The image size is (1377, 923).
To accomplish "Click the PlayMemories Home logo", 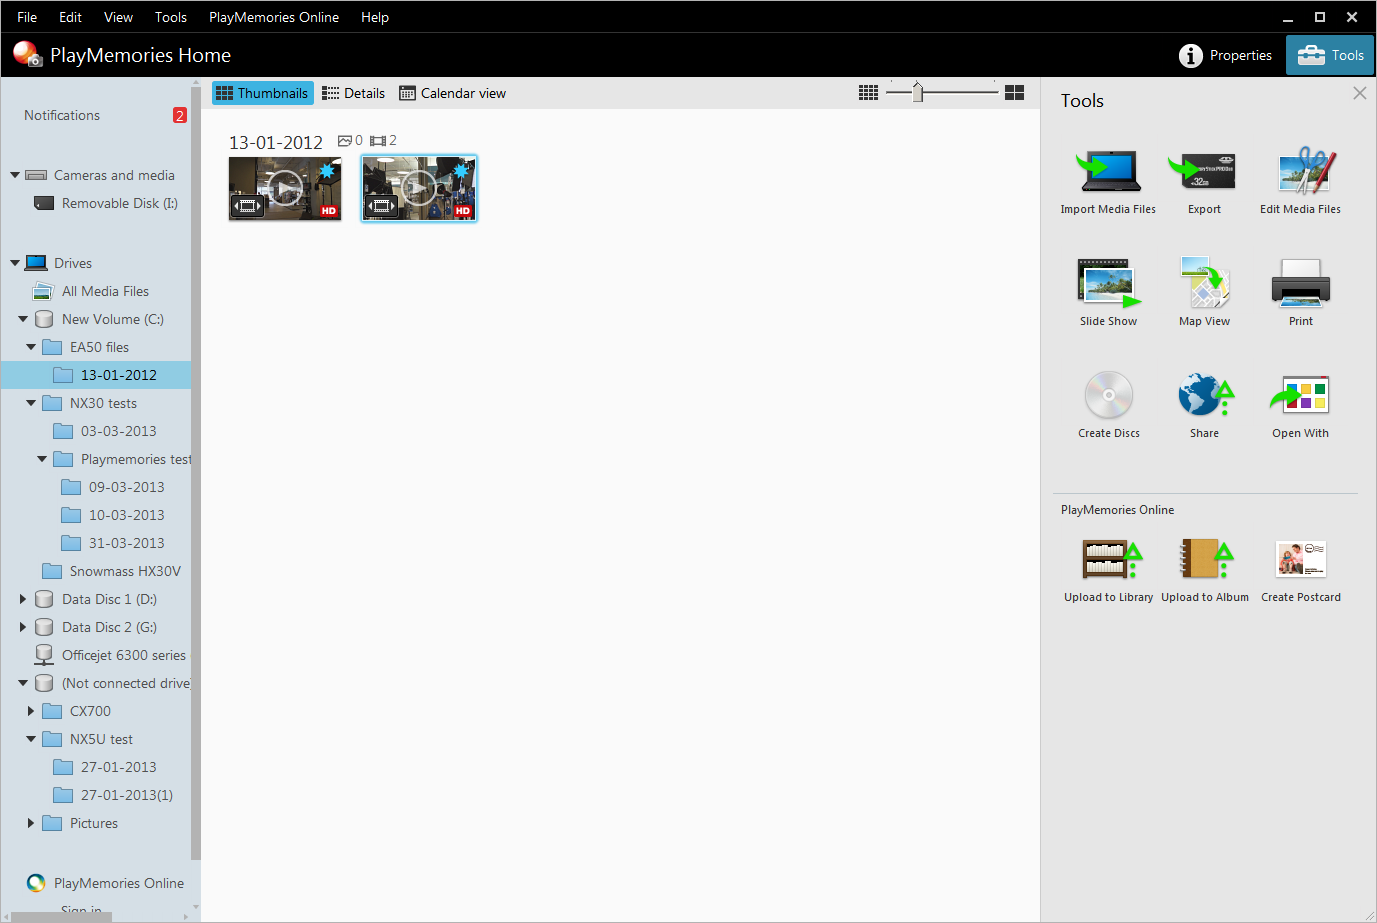I will tap(27, 54).
